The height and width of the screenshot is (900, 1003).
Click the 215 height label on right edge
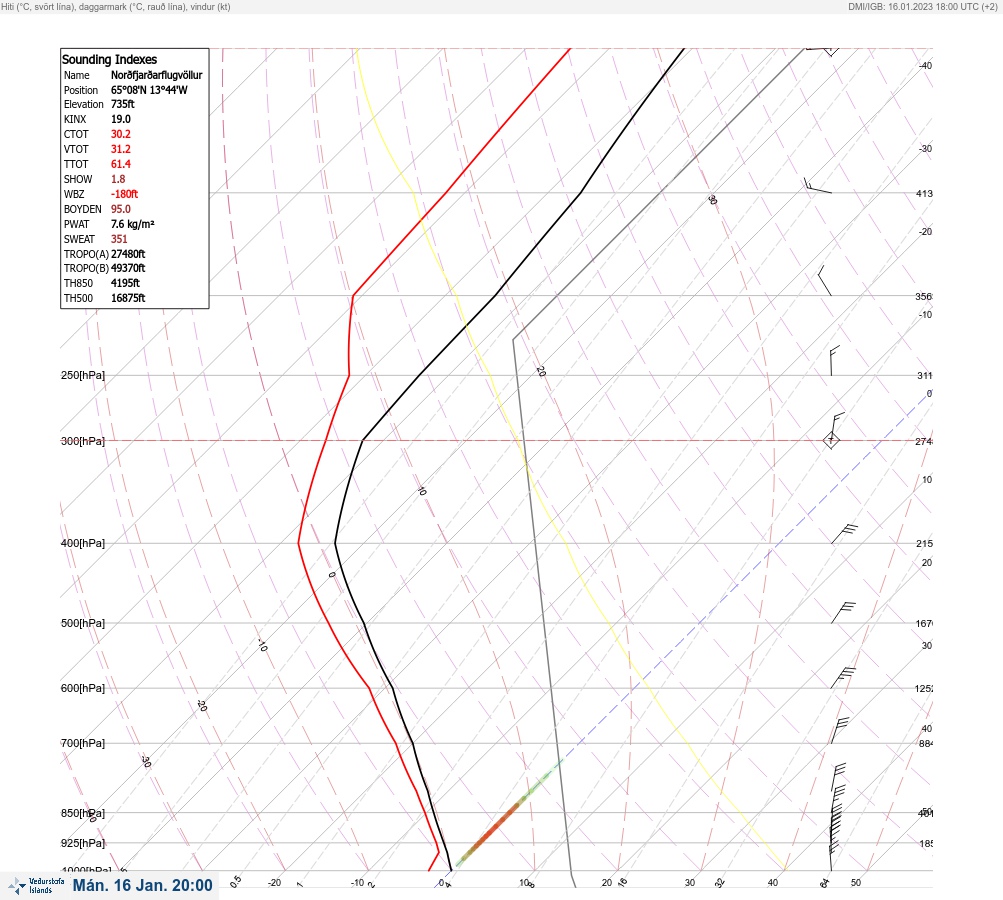(x=924, y=543)
